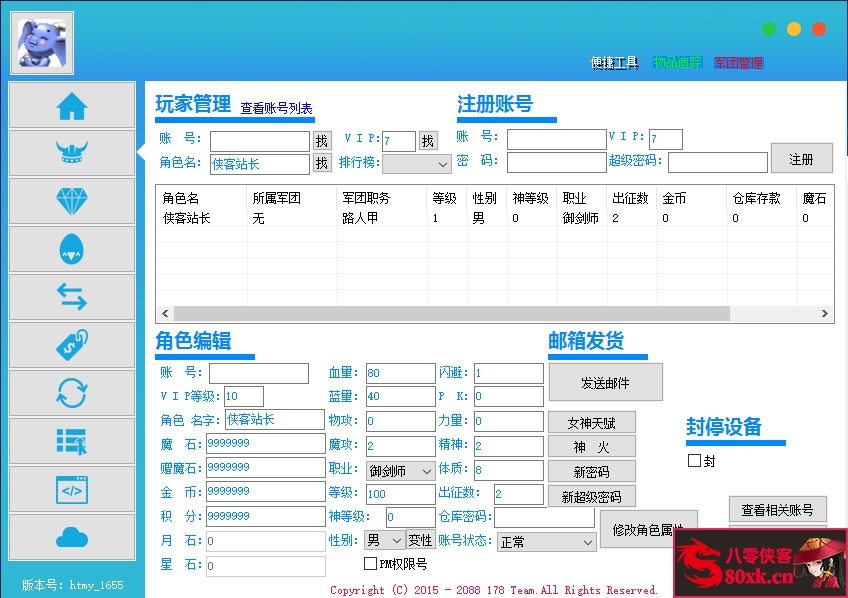
Task: Click the egg-shaped creature icon in sidebar
Action: [71, 249]
